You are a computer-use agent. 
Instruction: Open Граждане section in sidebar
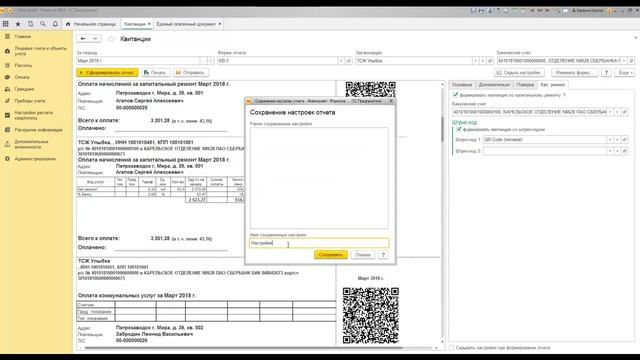(24, 89)
